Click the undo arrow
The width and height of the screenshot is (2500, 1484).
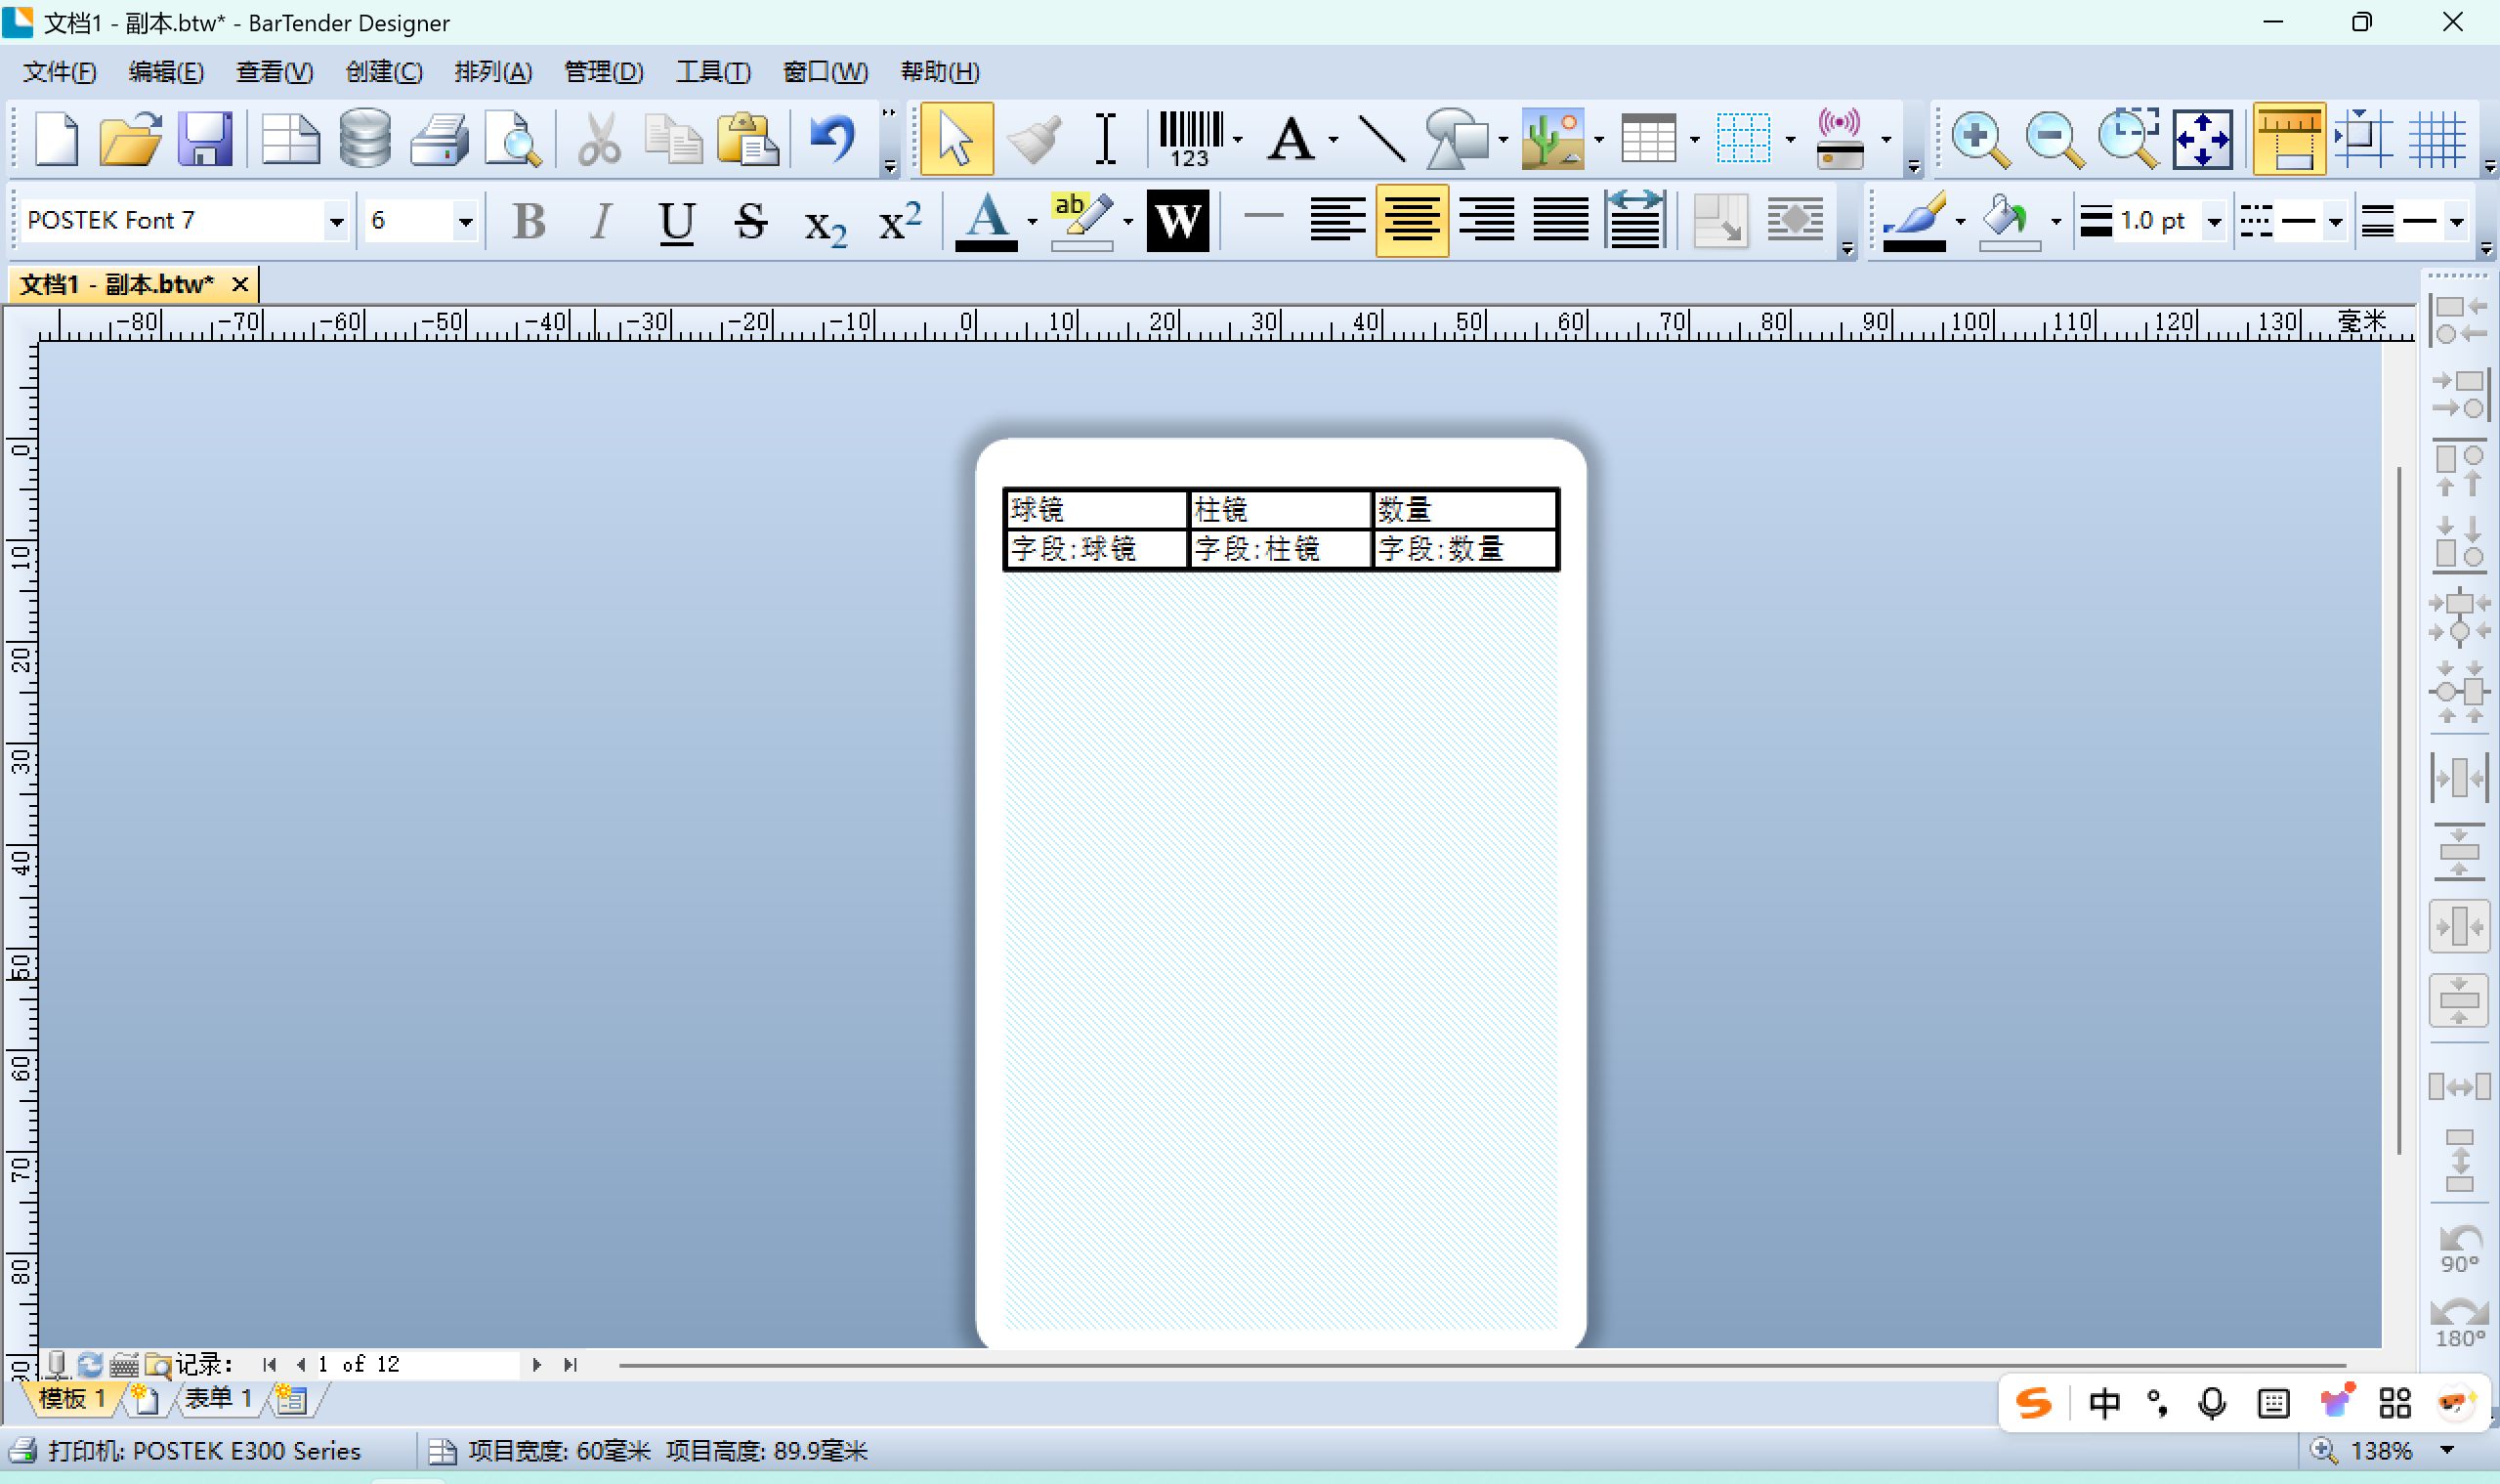(832, 138)
